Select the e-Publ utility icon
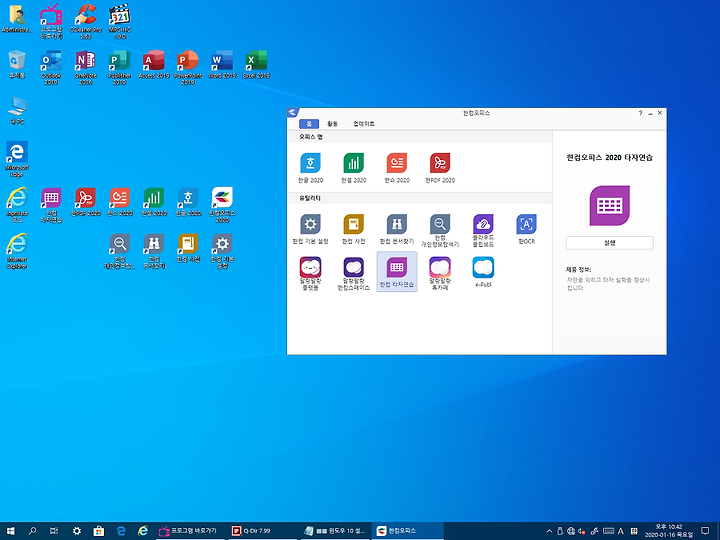This screenshot has height=540, width=720. click(x=483, y=272)
